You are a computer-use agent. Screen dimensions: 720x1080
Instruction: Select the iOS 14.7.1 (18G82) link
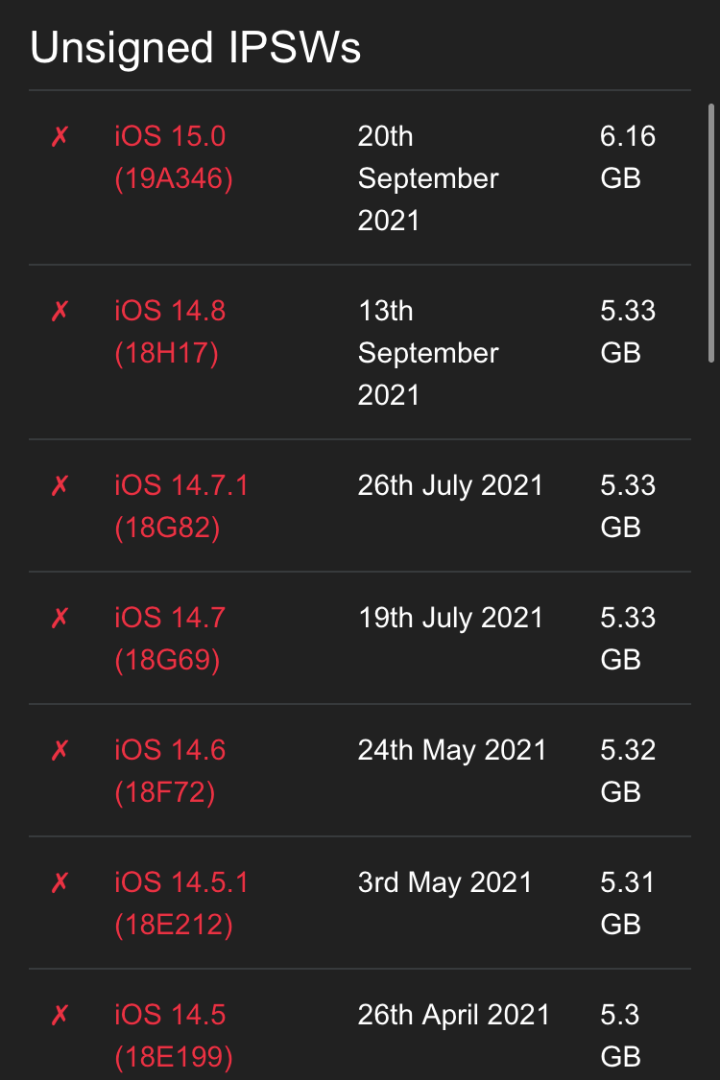[x=181, y=506]
